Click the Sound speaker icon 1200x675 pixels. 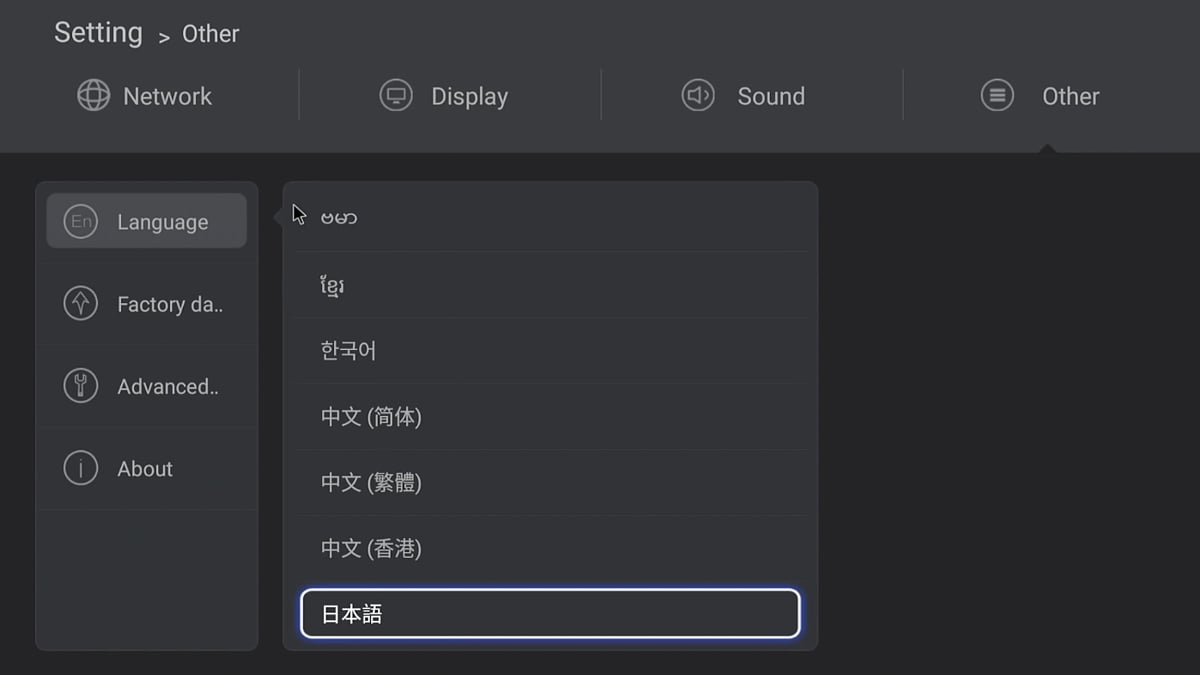698,95
